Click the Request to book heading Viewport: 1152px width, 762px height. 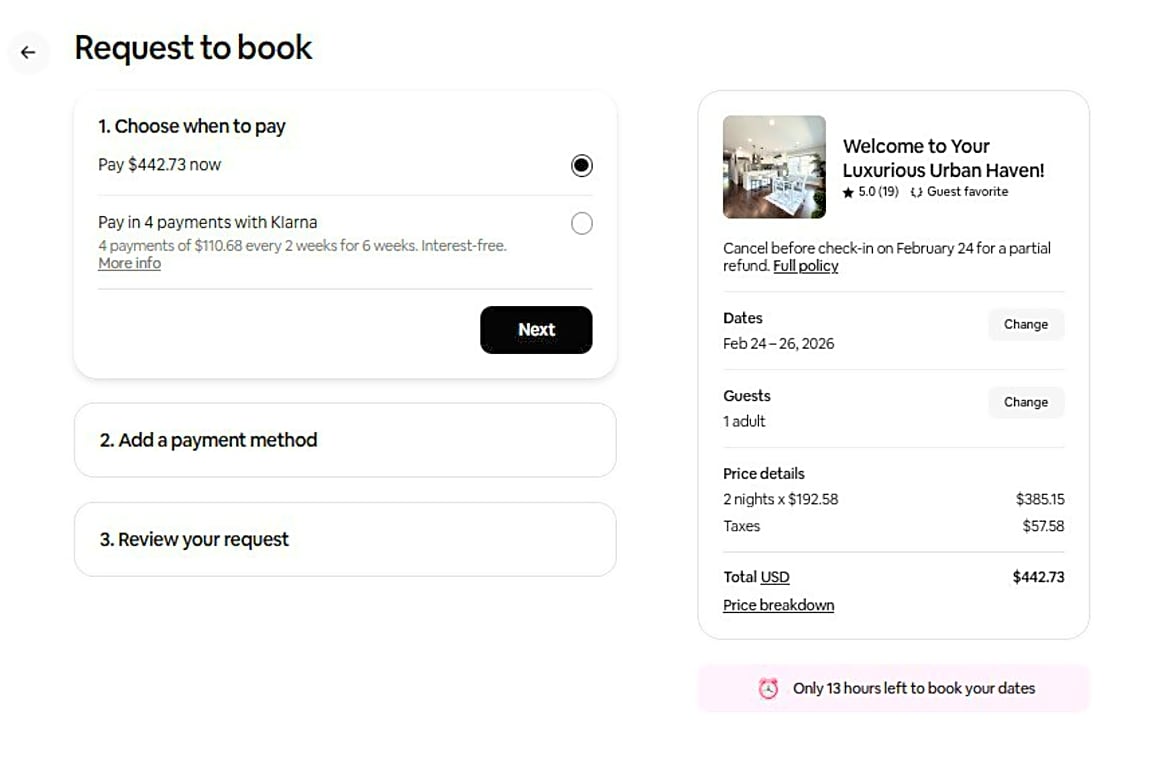193,48
